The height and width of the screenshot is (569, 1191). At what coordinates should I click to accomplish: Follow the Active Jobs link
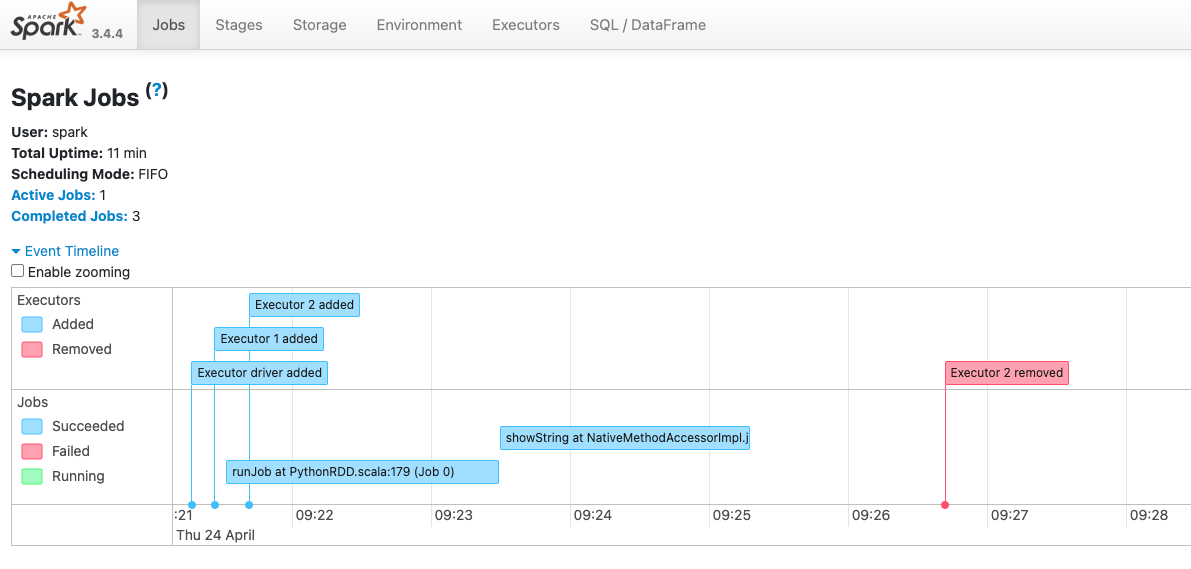coord(54,195)
